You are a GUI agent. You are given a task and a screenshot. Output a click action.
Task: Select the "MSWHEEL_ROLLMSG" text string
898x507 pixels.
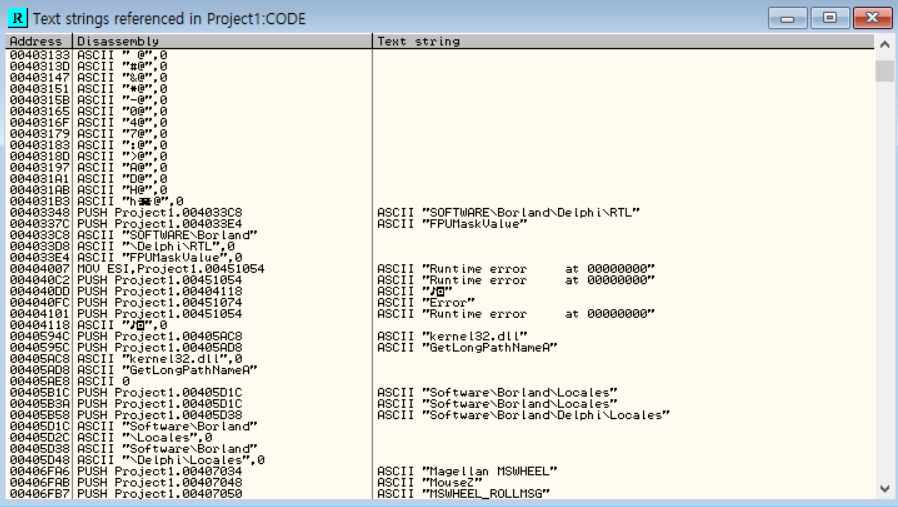(463, 494)
